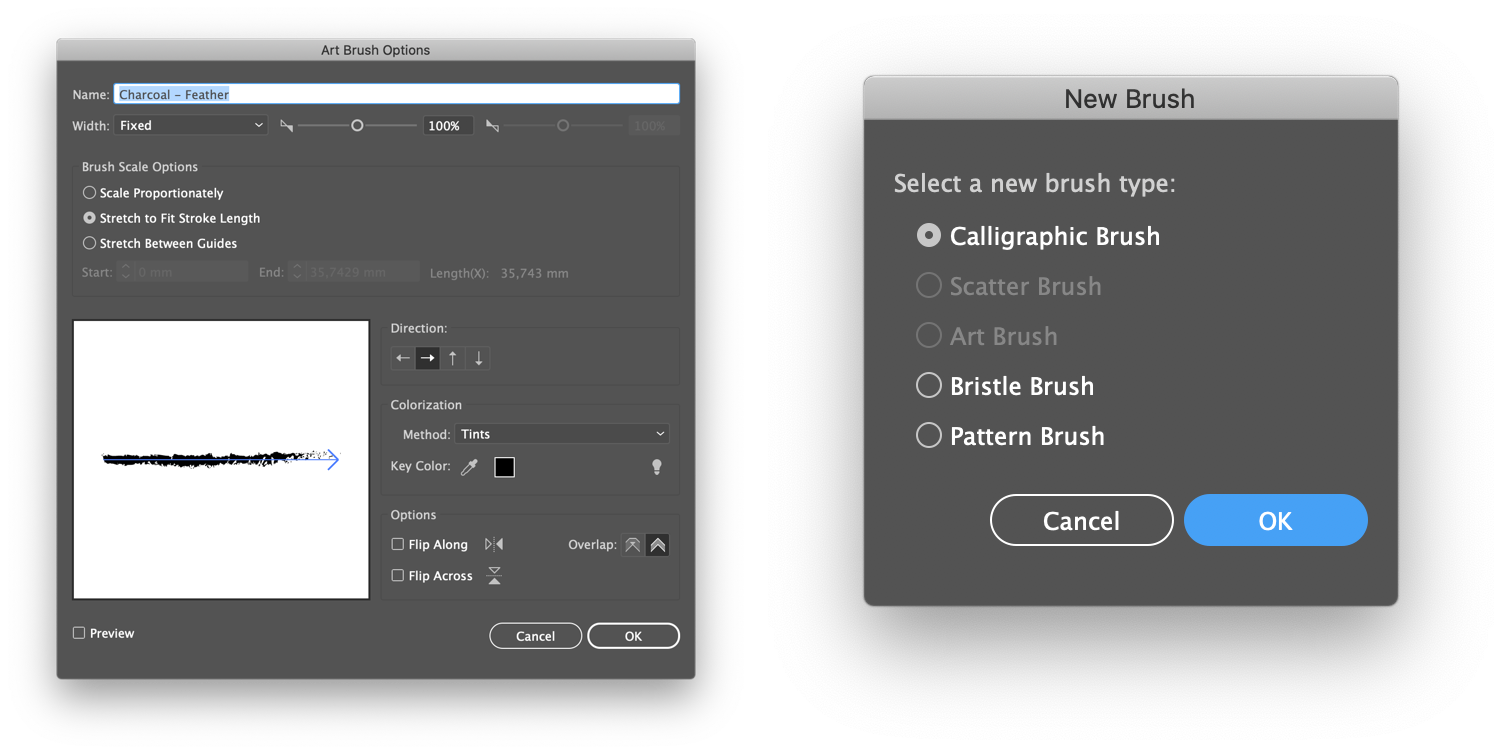
Task: Click the End 35,7429 mm field
Action: click(x=362, y=272)
